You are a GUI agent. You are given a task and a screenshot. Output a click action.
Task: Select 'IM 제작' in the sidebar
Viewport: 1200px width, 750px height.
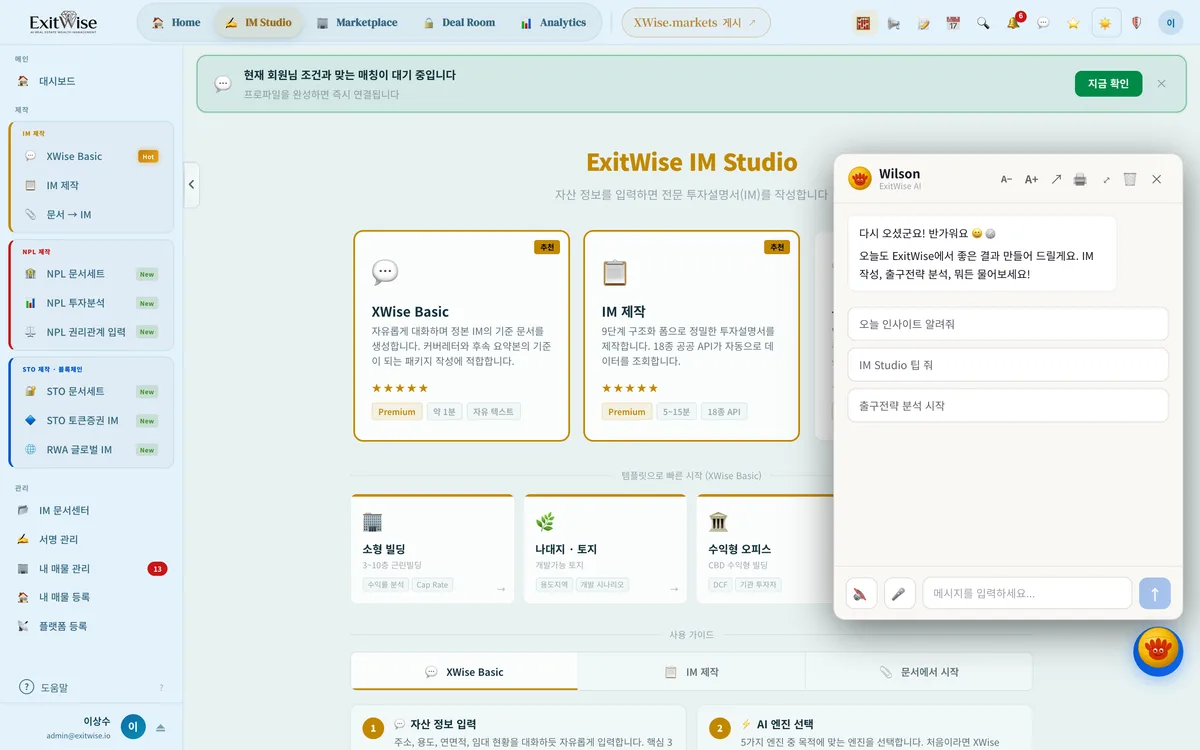click(92, 185)
